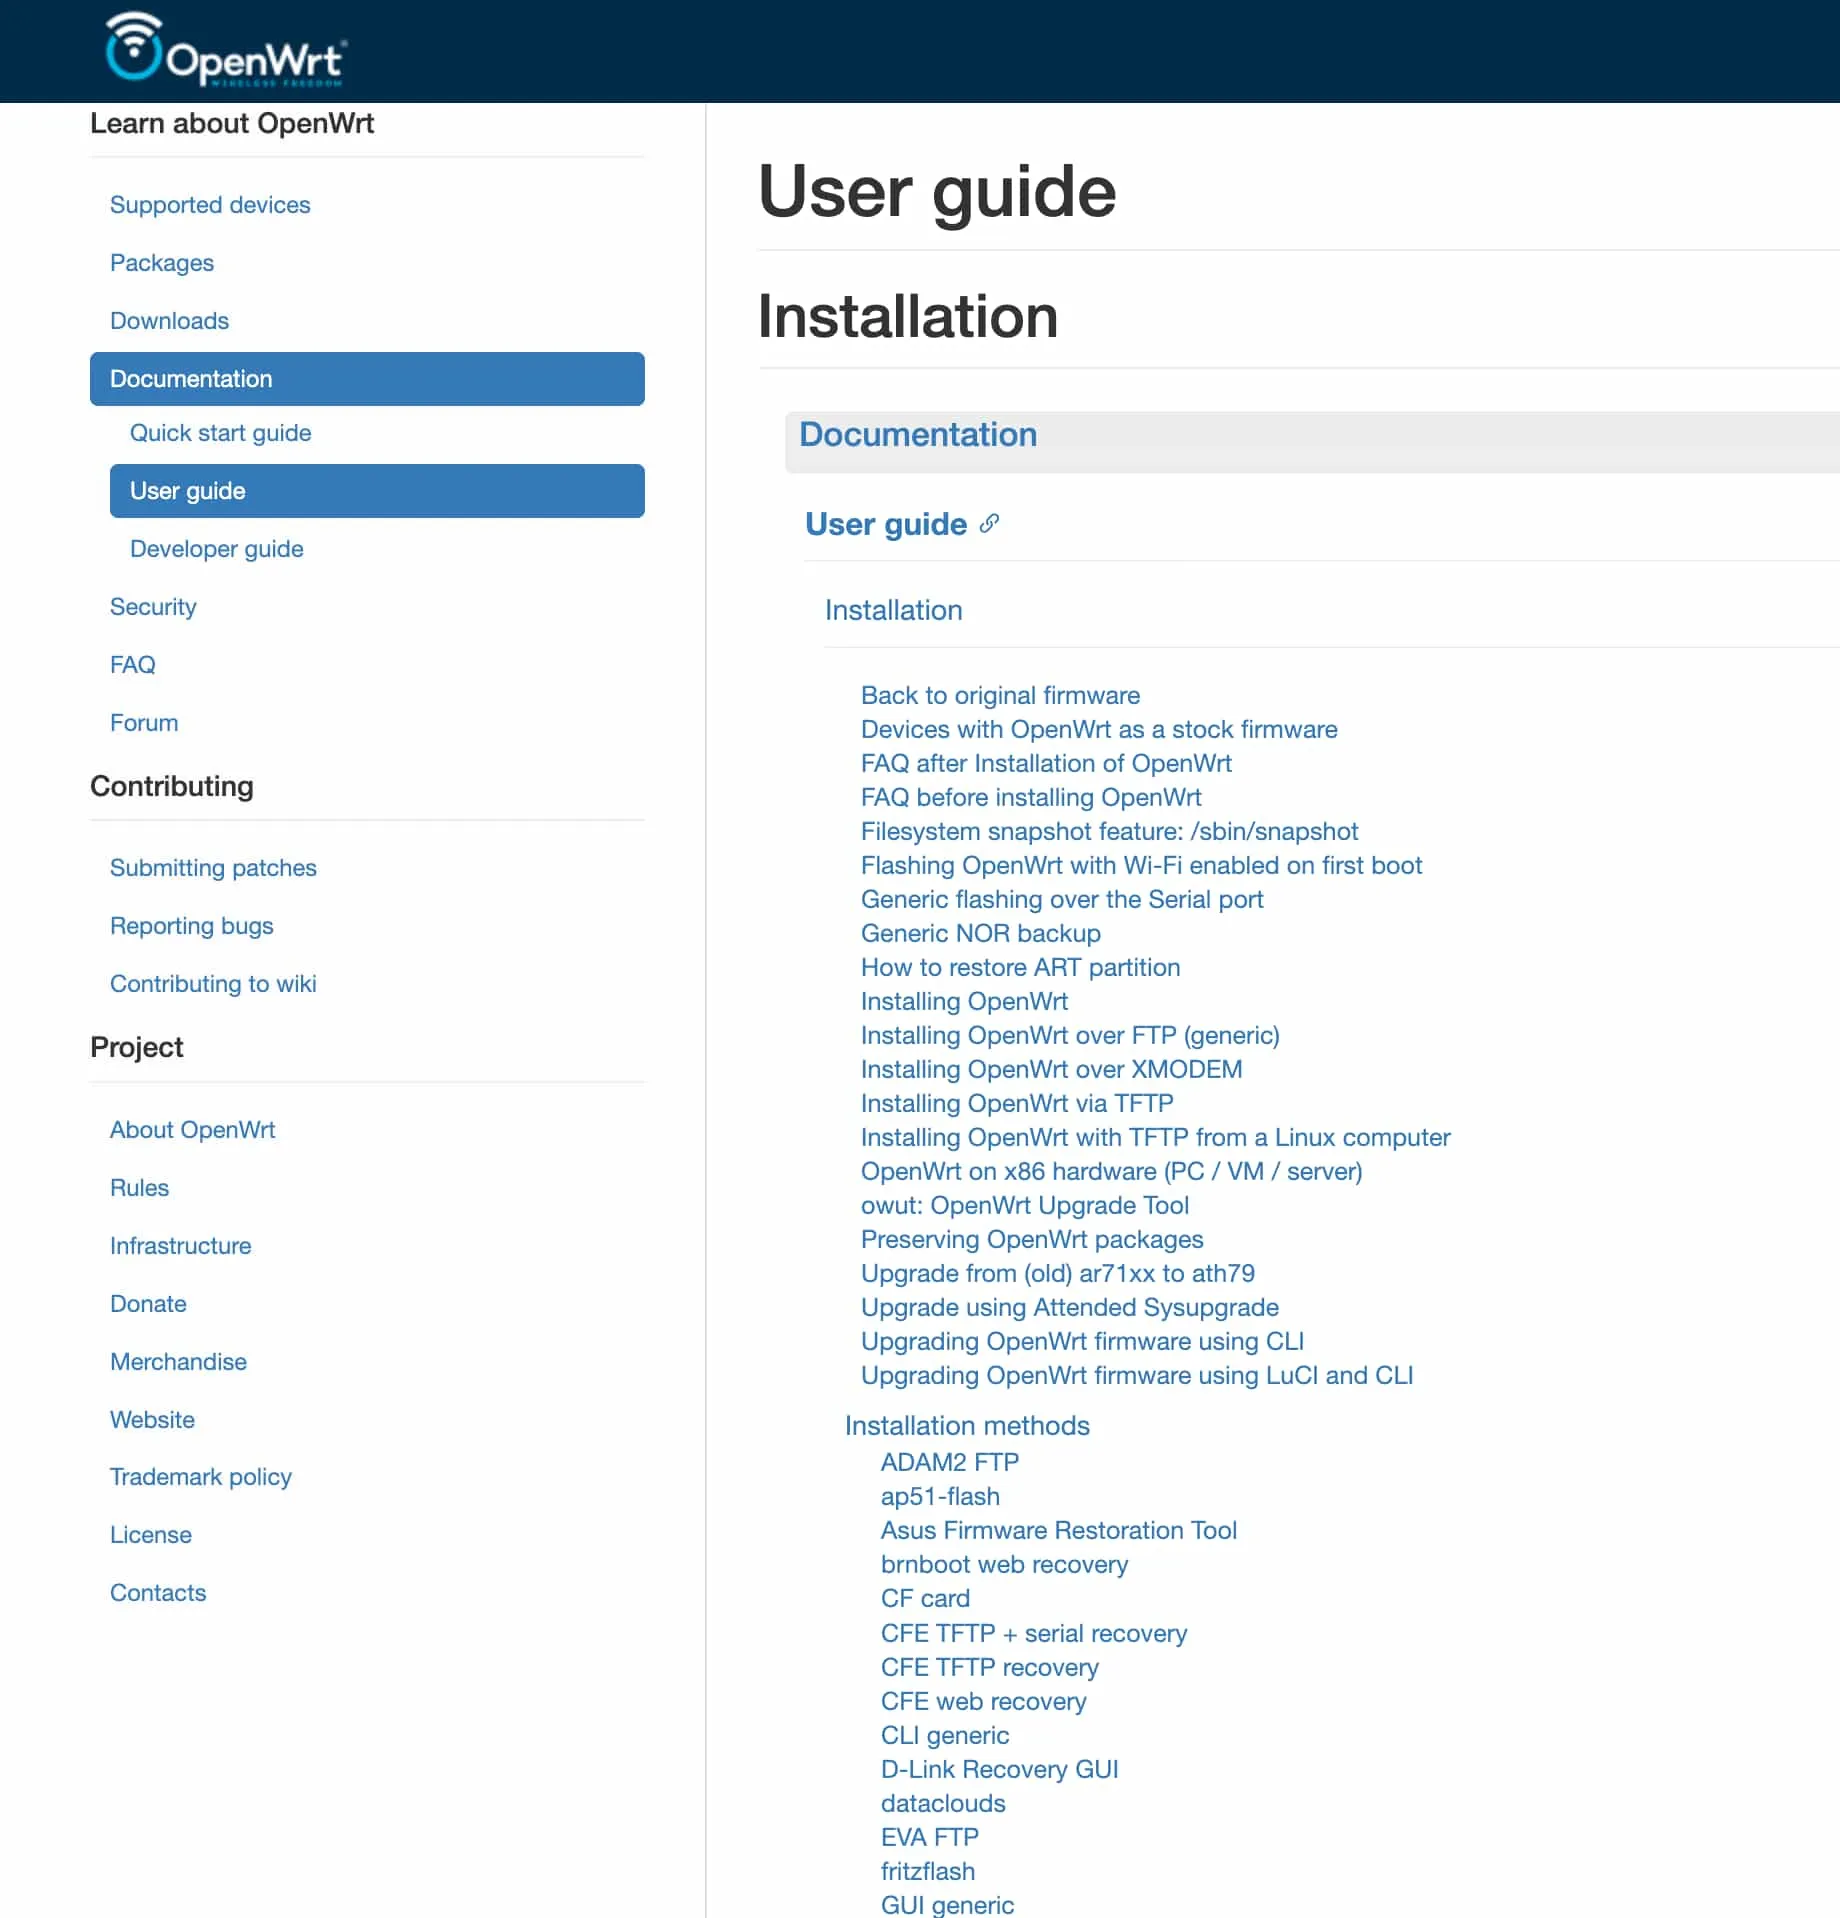
Task: Go to the Packages page
Action: click(161, 262)
